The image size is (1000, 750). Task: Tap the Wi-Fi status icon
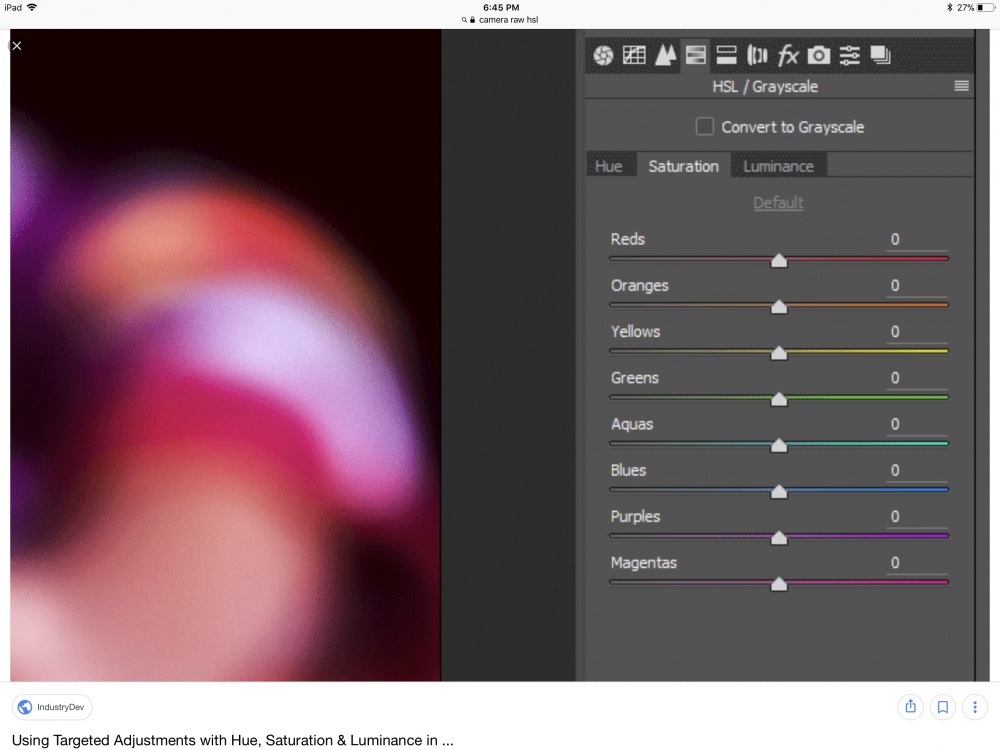point(32,8)
